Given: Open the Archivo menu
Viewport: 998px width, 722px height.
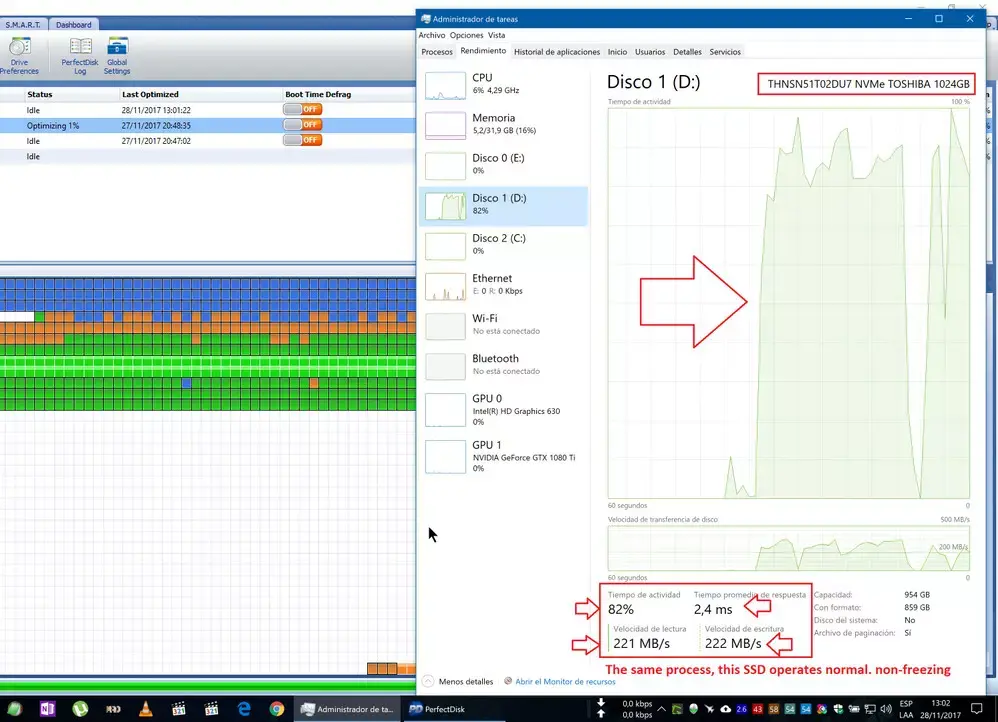Looking at the screenshot, I should [x=432, y=35].
